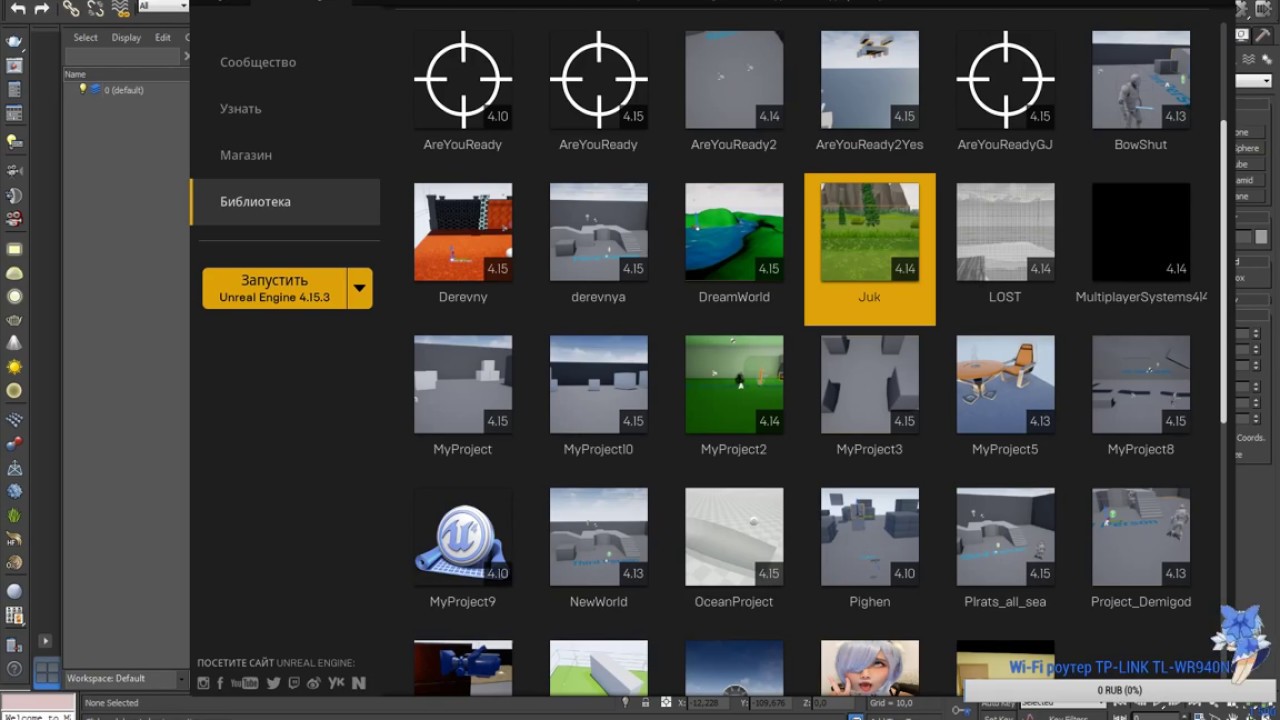The image size is (1280, 720).
Task: Click the red-blue spheres icon in left toolbar
Action: pyautogui.click(x=14, y=444)
